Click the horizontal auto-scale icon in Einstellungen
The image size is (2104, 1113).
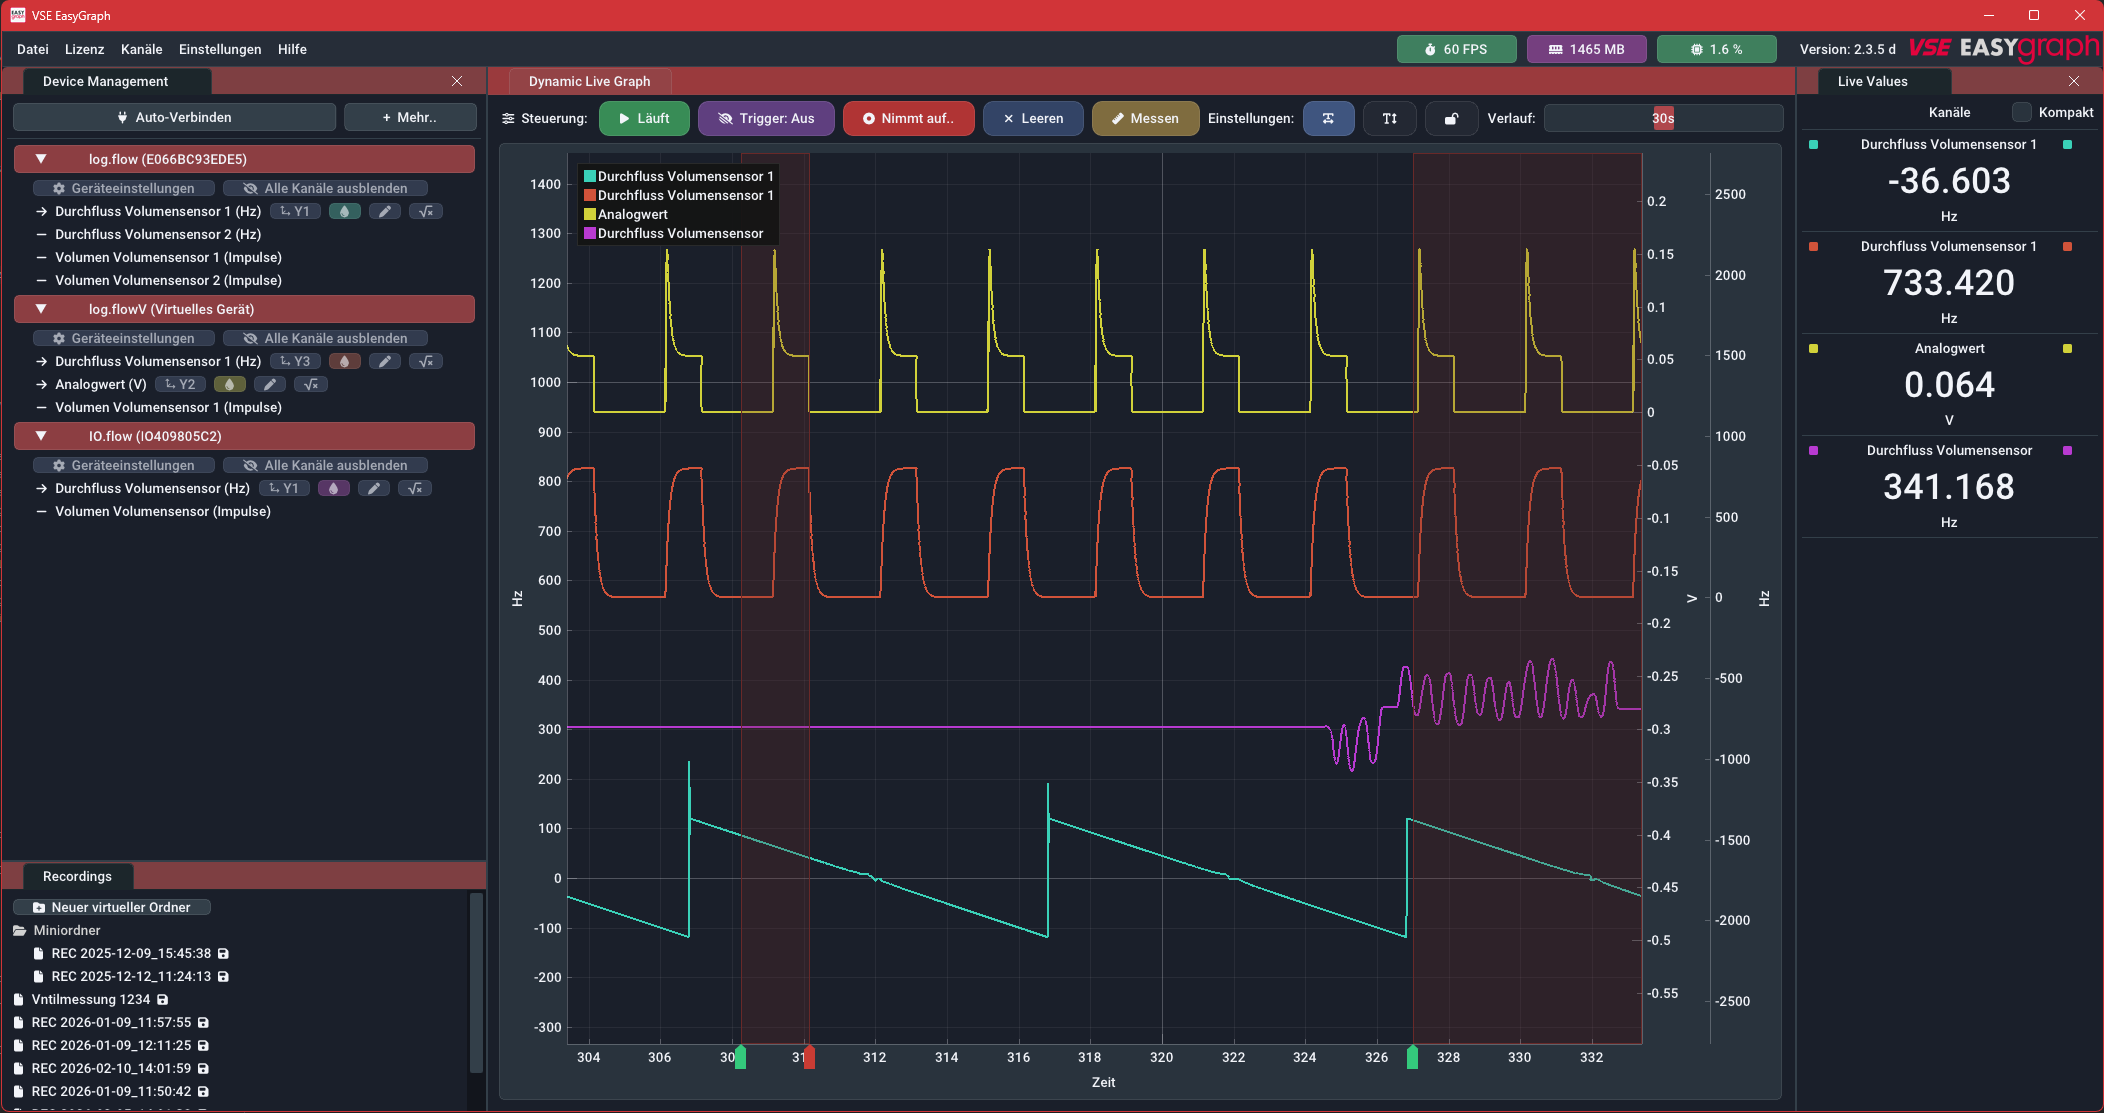pyautogui.click(x=1328, y=118)
